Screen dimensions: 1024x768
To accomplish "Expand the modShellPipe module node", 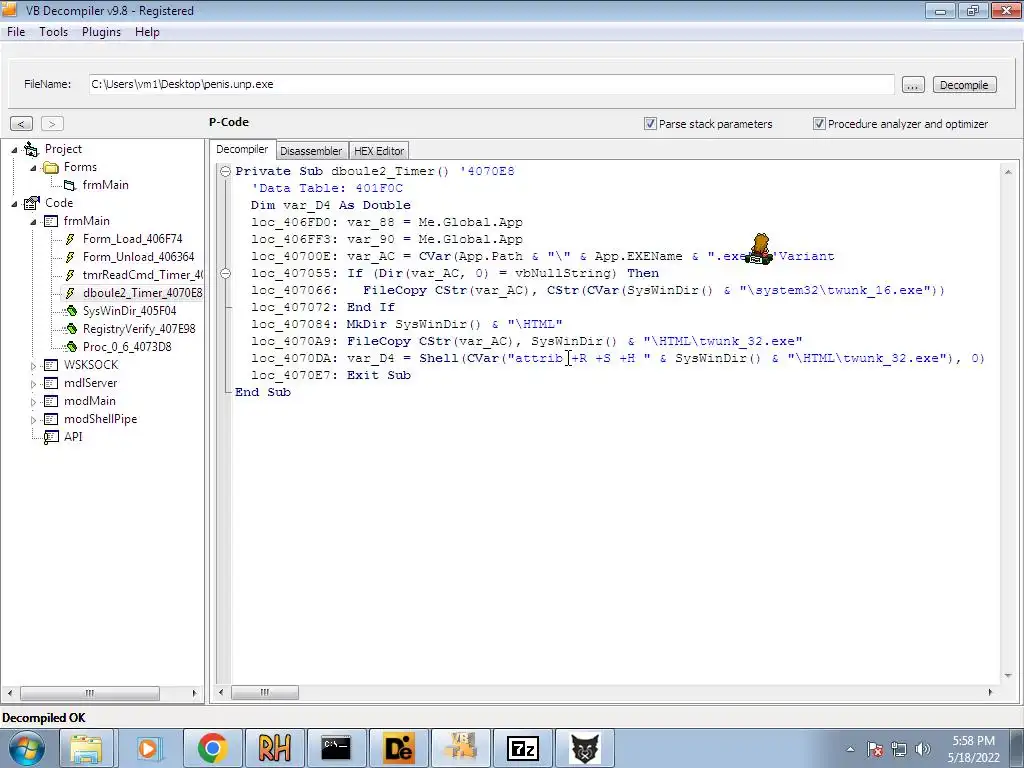I will click(x=33, y=420).
